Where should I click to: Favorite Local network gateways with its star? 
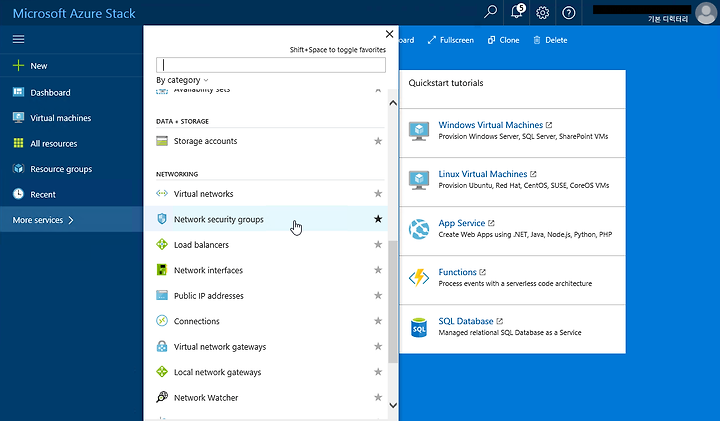[378, 371]
